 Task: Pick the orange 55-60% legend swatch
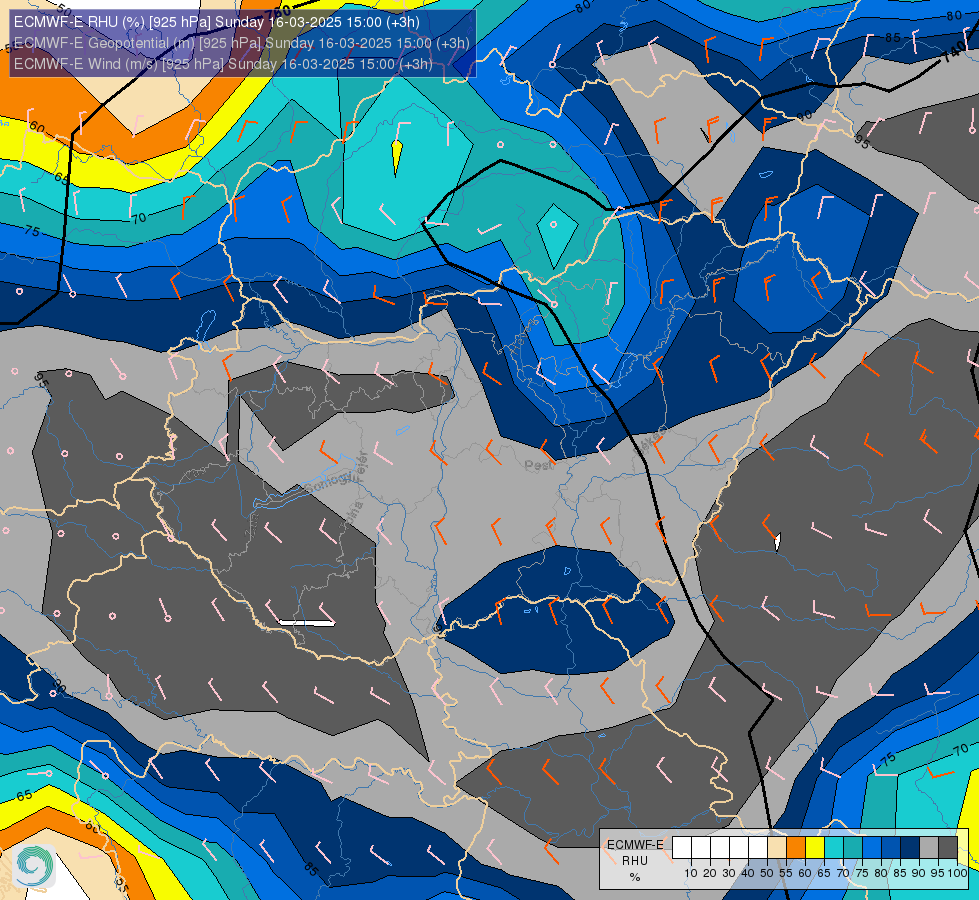pos(795,848)
